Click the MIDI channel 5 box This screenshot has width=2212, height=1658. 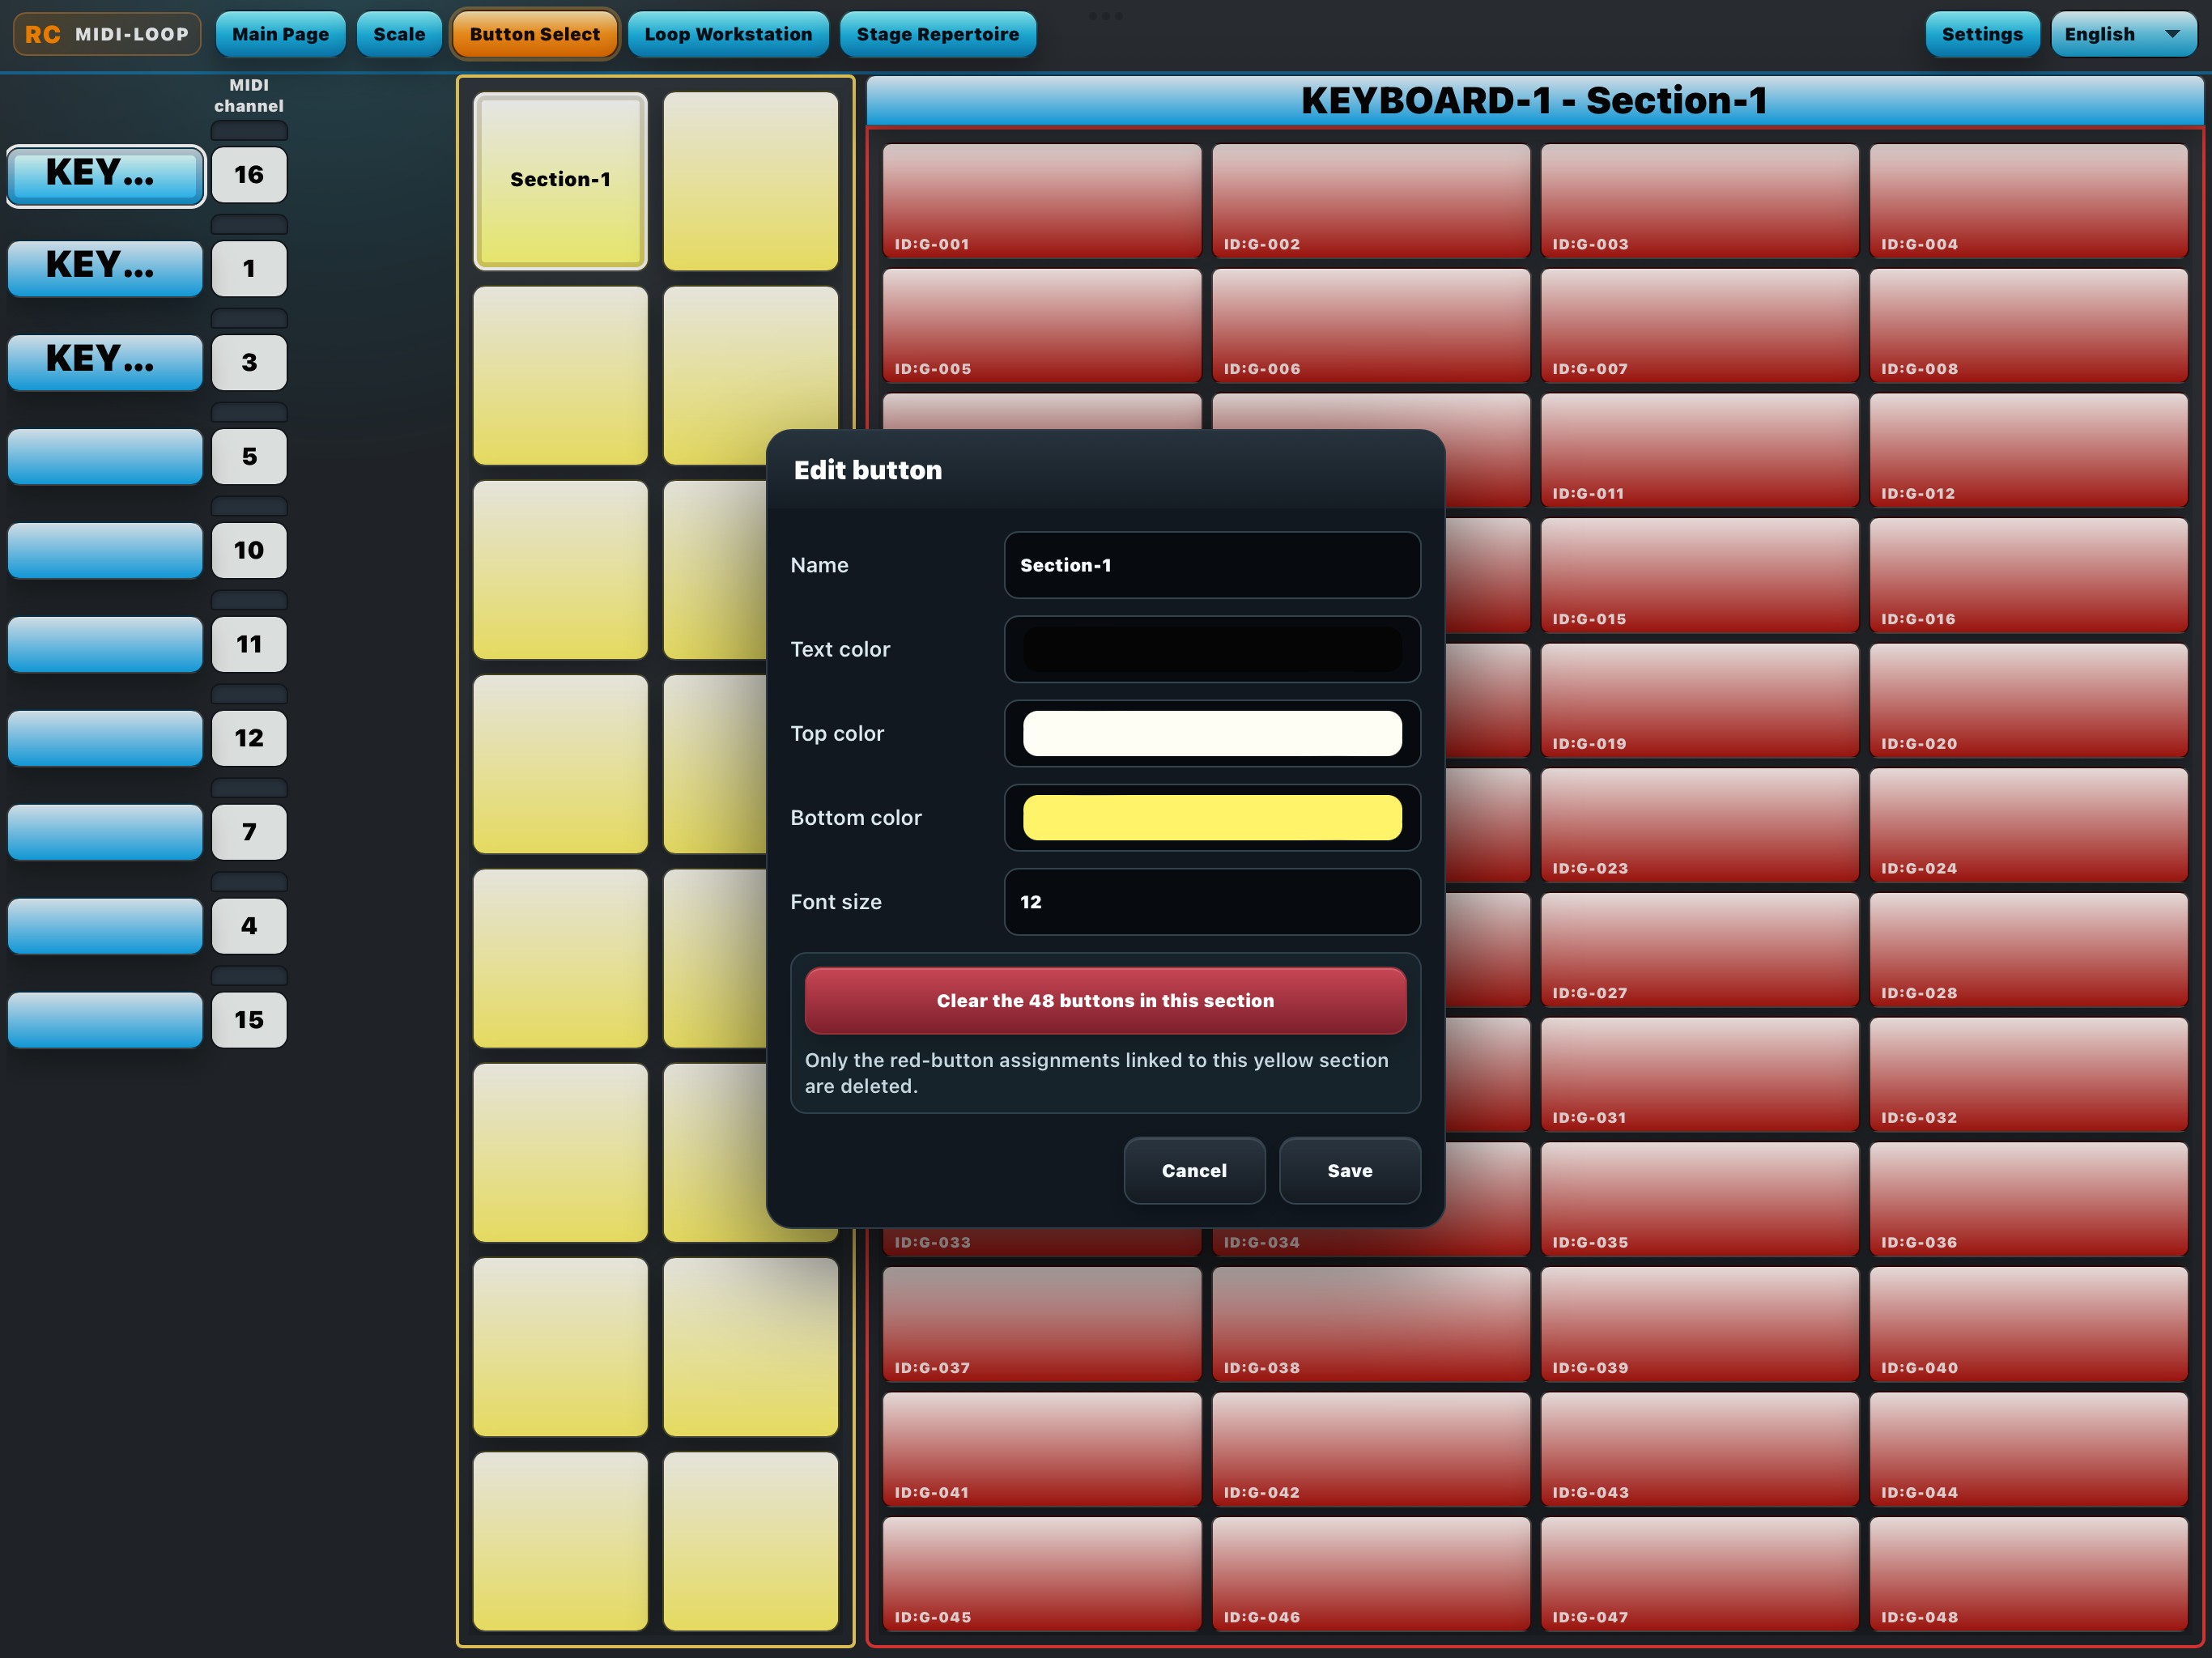[249, 456]
